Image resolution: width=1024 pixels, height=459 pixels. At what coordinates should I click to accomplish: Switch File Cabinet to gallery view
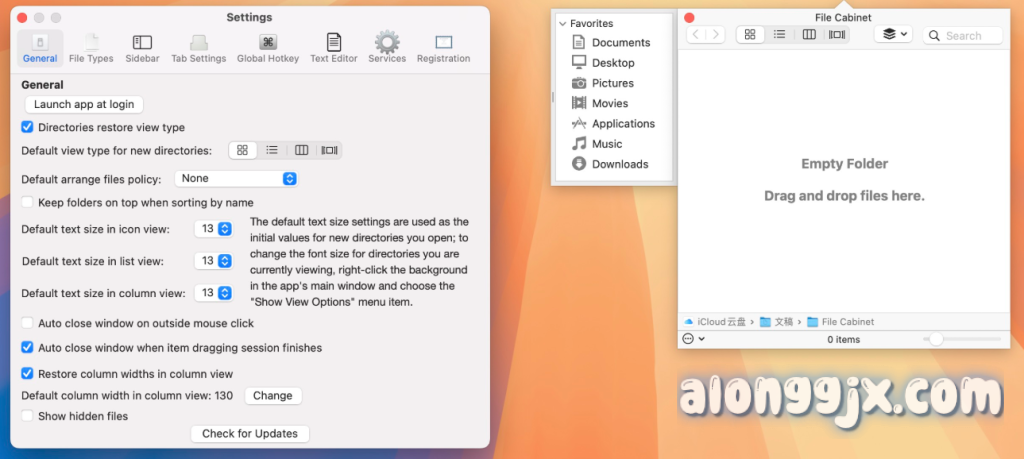837,35
